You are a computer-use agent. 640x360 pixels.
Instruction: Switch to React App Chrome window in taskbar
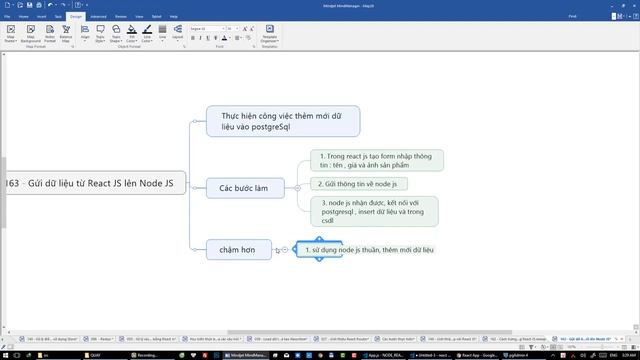pyautogui.click(x=477, y=356)
